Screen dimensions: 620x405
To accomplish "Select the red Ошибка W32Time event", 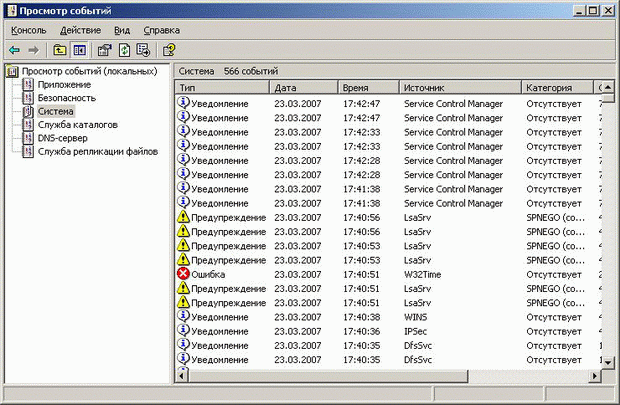I will [208, 274].
